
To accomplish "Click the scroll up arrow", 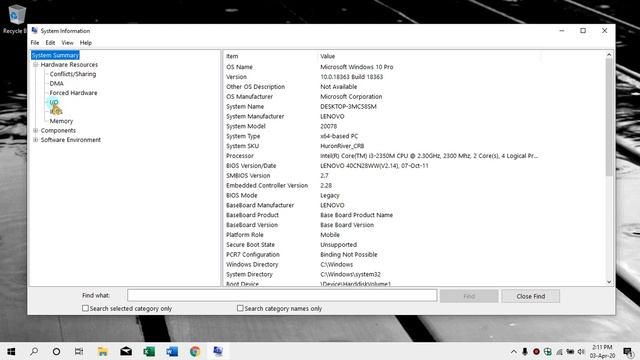I will [x=609, y=54].
